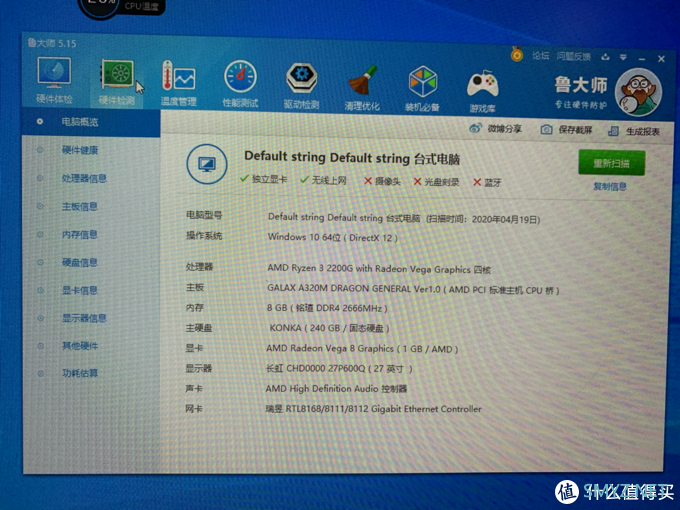The height and width of the screenshot is (510, 680).
Task: Click the 8 GB DDR4 2666MHz memory text
Action: (x=327, y=308)
